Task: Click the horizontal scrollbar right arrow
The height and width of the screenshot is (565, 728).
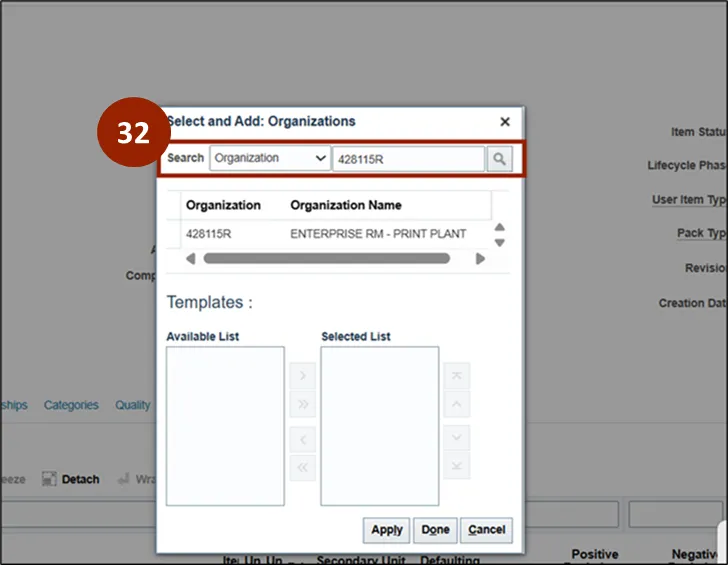Action: (x=481, y=259)
